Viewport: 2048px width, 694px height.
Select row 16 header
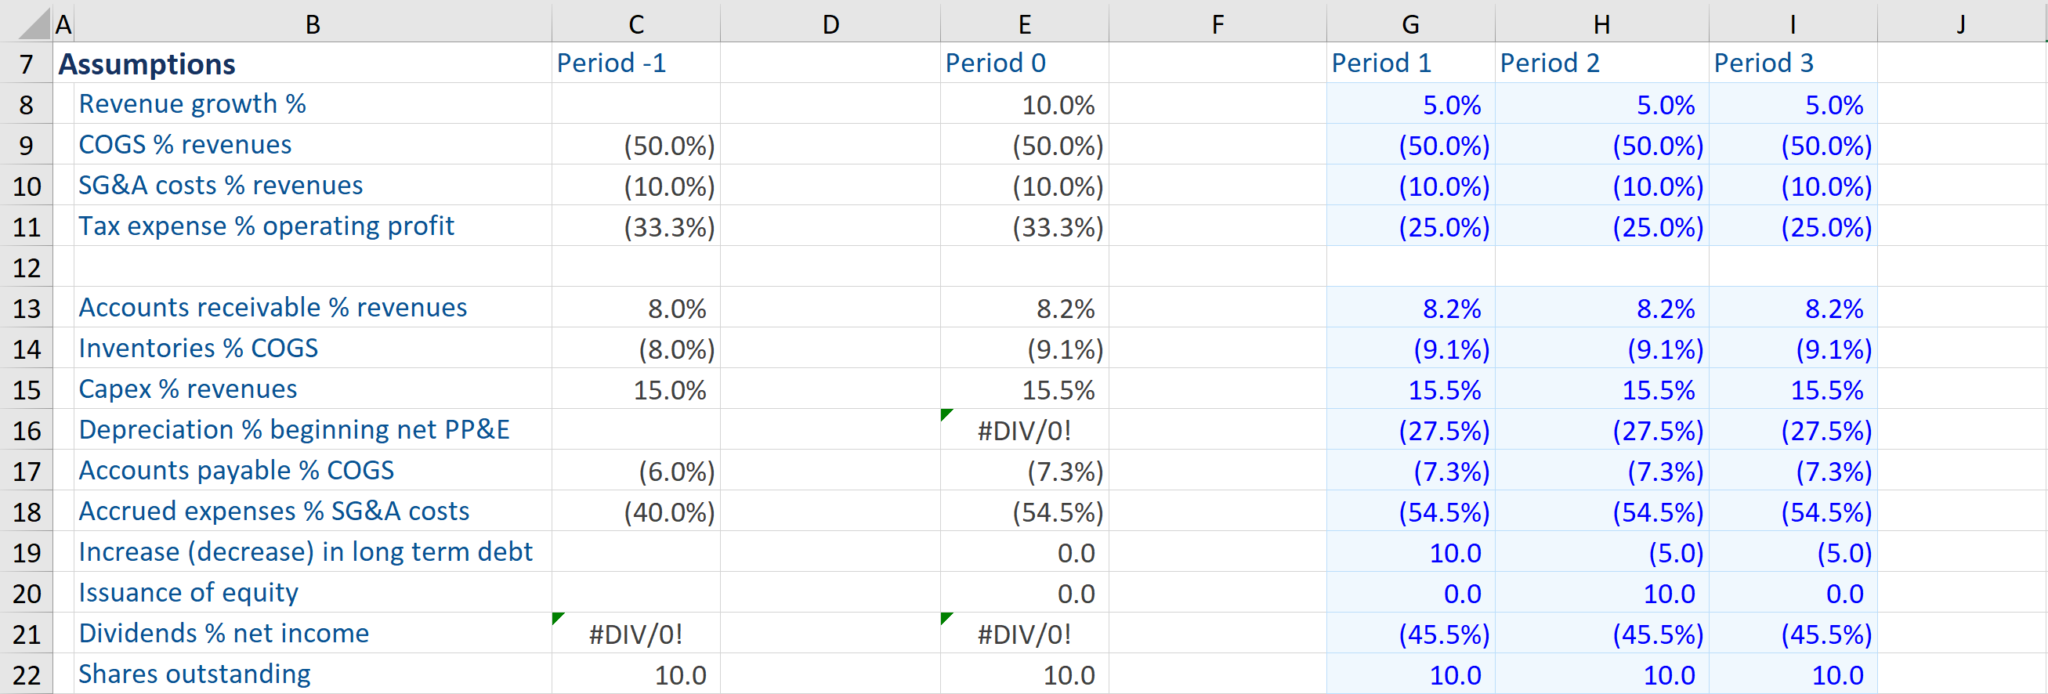click(27, 430)
